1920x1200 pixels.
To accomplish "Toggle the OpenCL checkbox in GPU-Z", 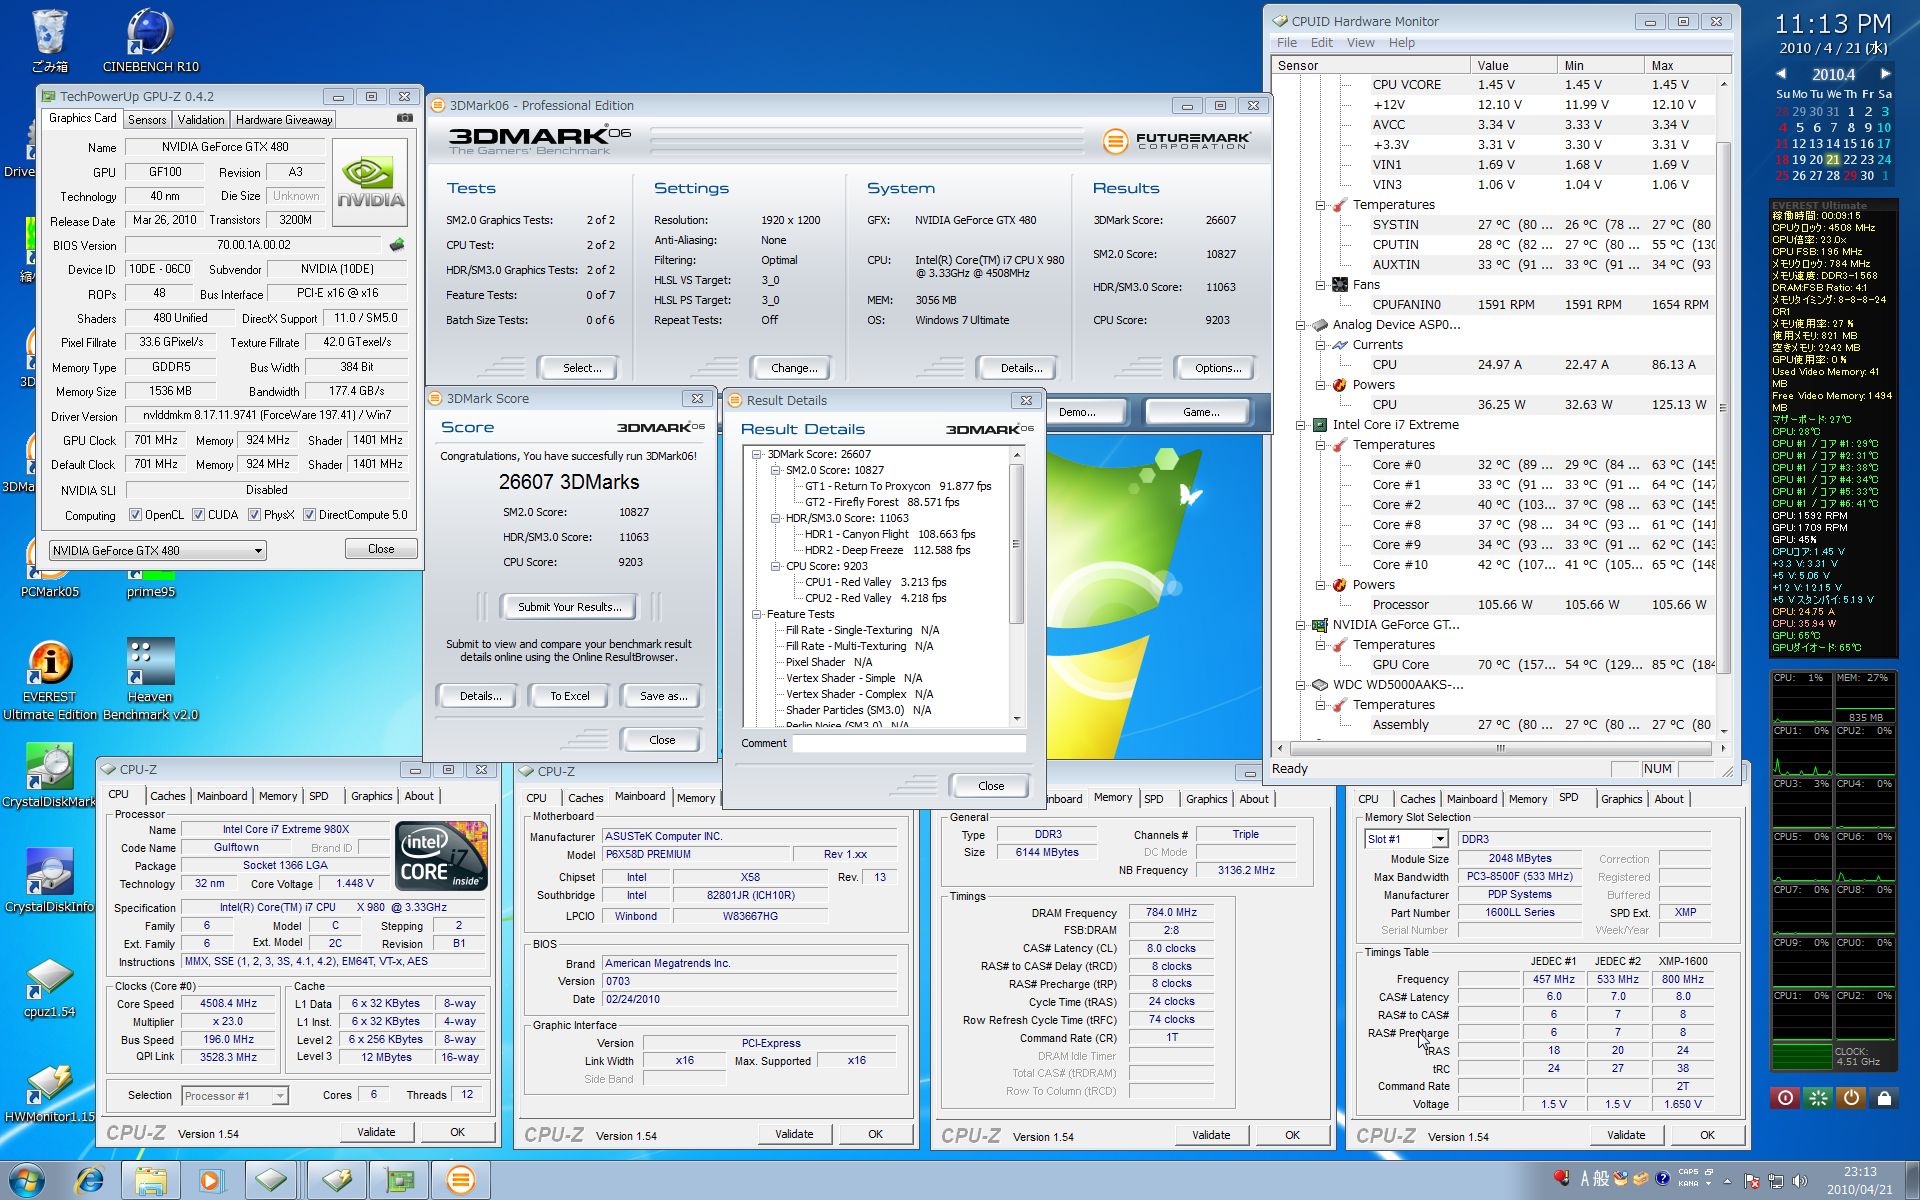I will 135,515.
